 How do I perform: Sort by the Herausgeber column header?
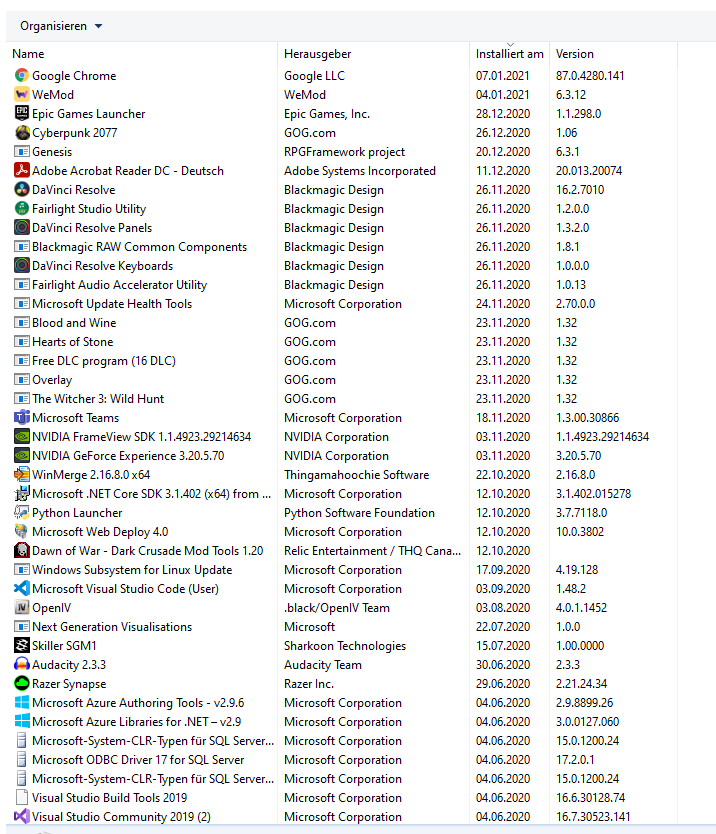point(318,54)
